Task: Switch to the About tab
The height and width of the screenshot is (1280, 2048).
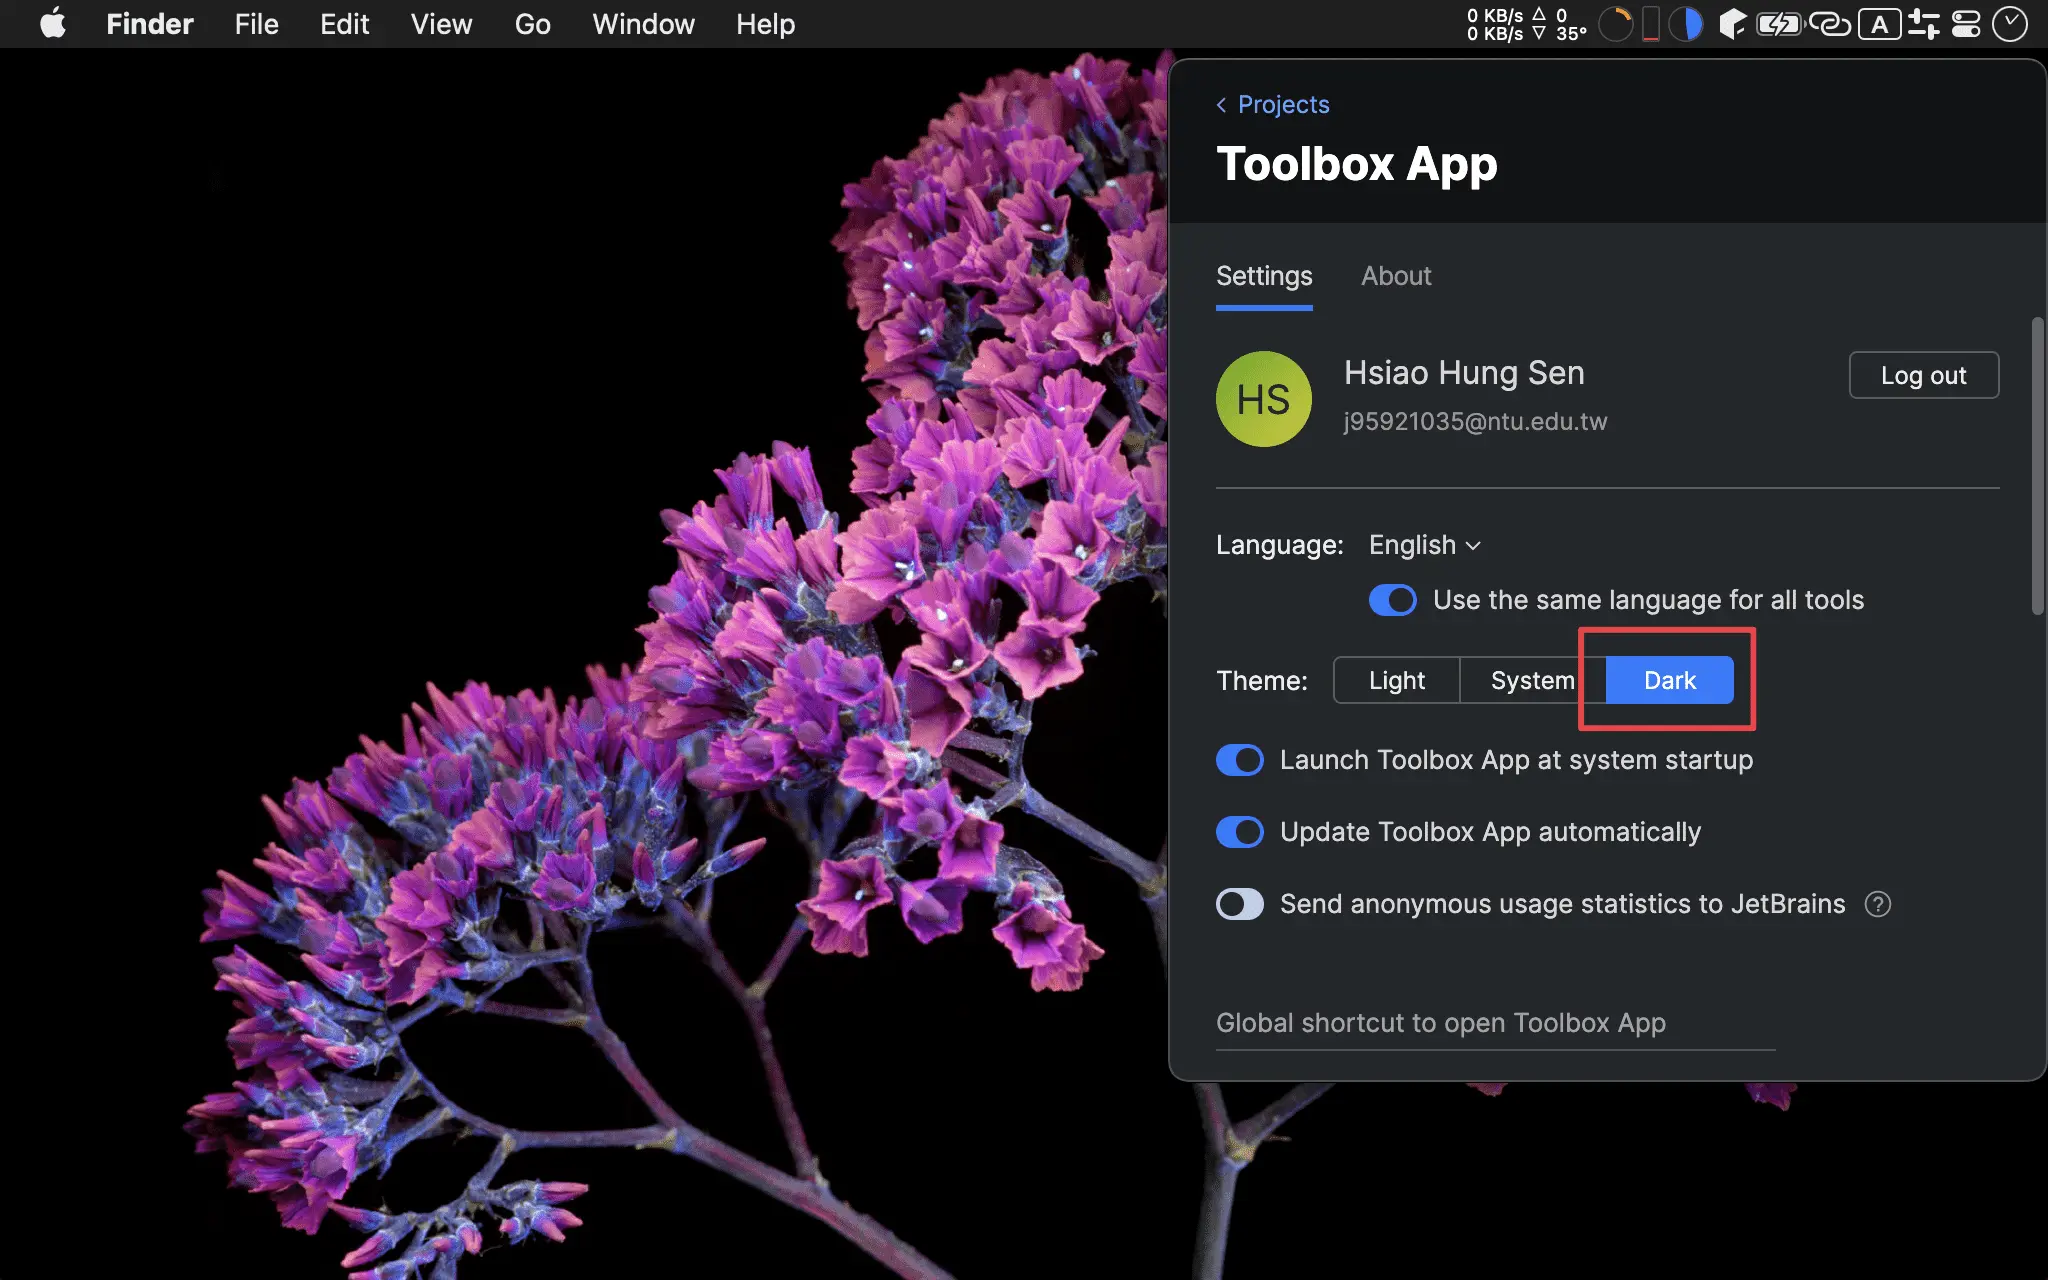Action: point(1396,276)
